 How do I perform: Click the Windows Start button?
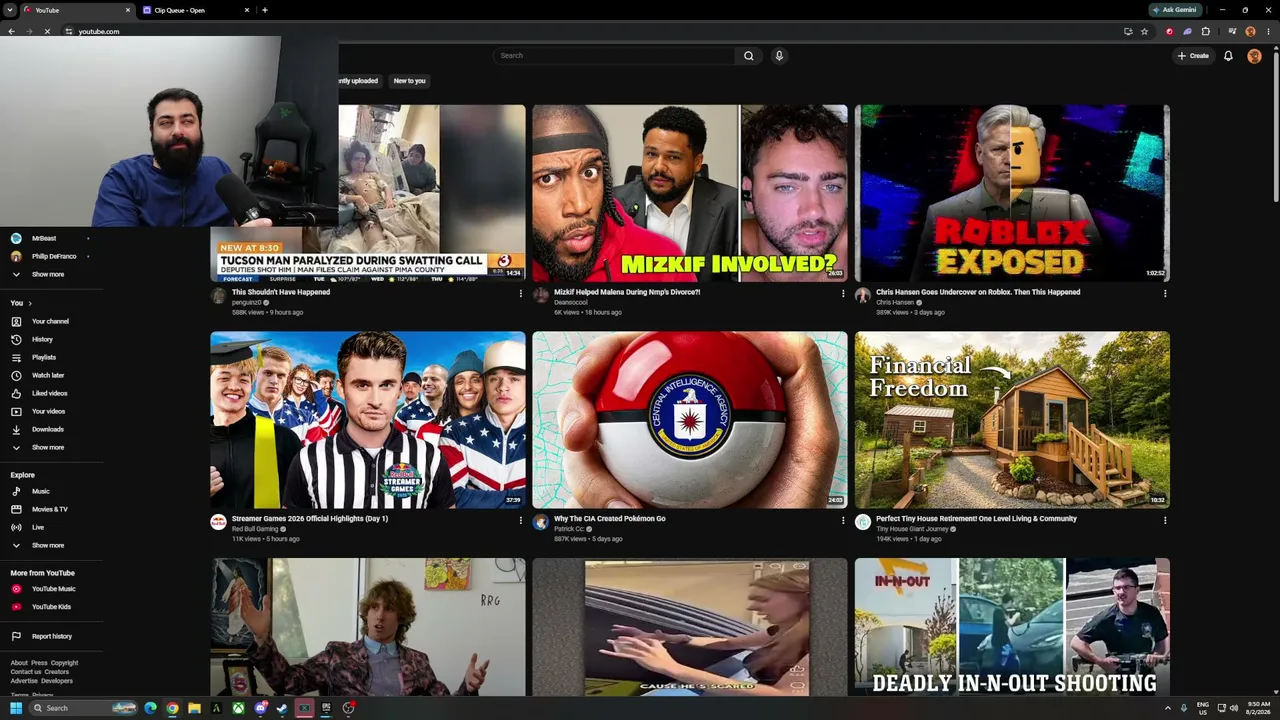15,708
